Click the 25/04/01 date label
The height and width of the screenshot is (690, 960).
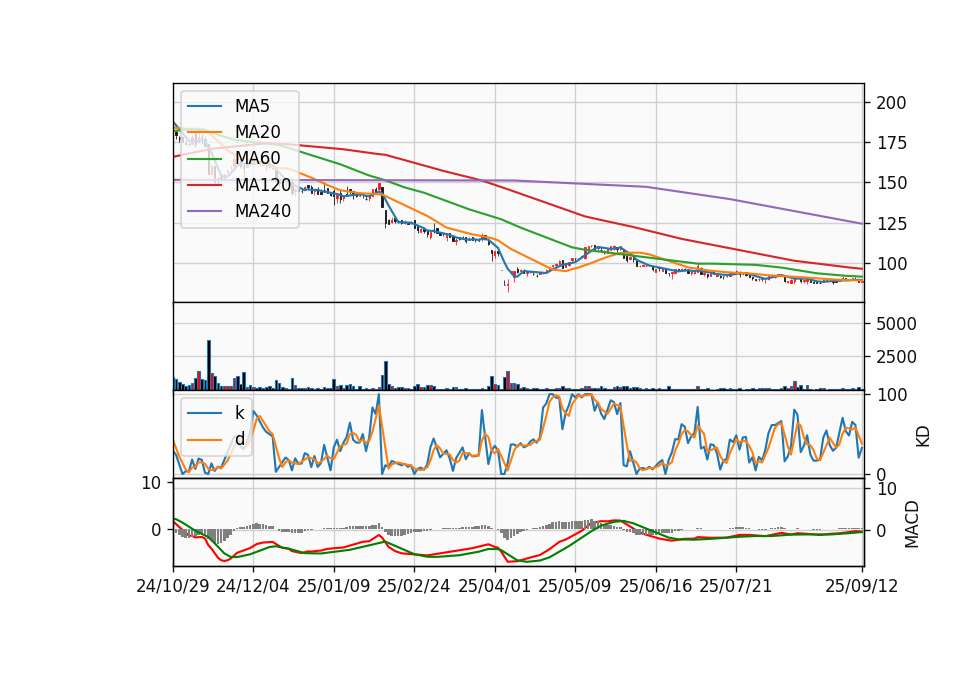(494, 586)
